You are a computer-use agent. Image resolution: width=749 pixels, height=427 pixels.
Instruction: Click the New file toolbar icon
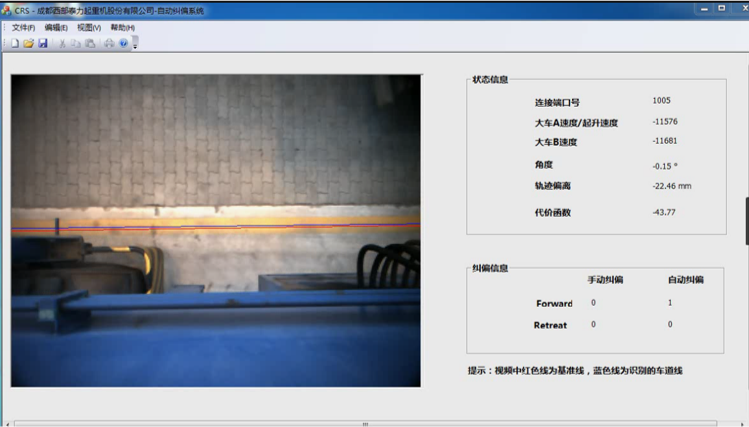[15, 44]
